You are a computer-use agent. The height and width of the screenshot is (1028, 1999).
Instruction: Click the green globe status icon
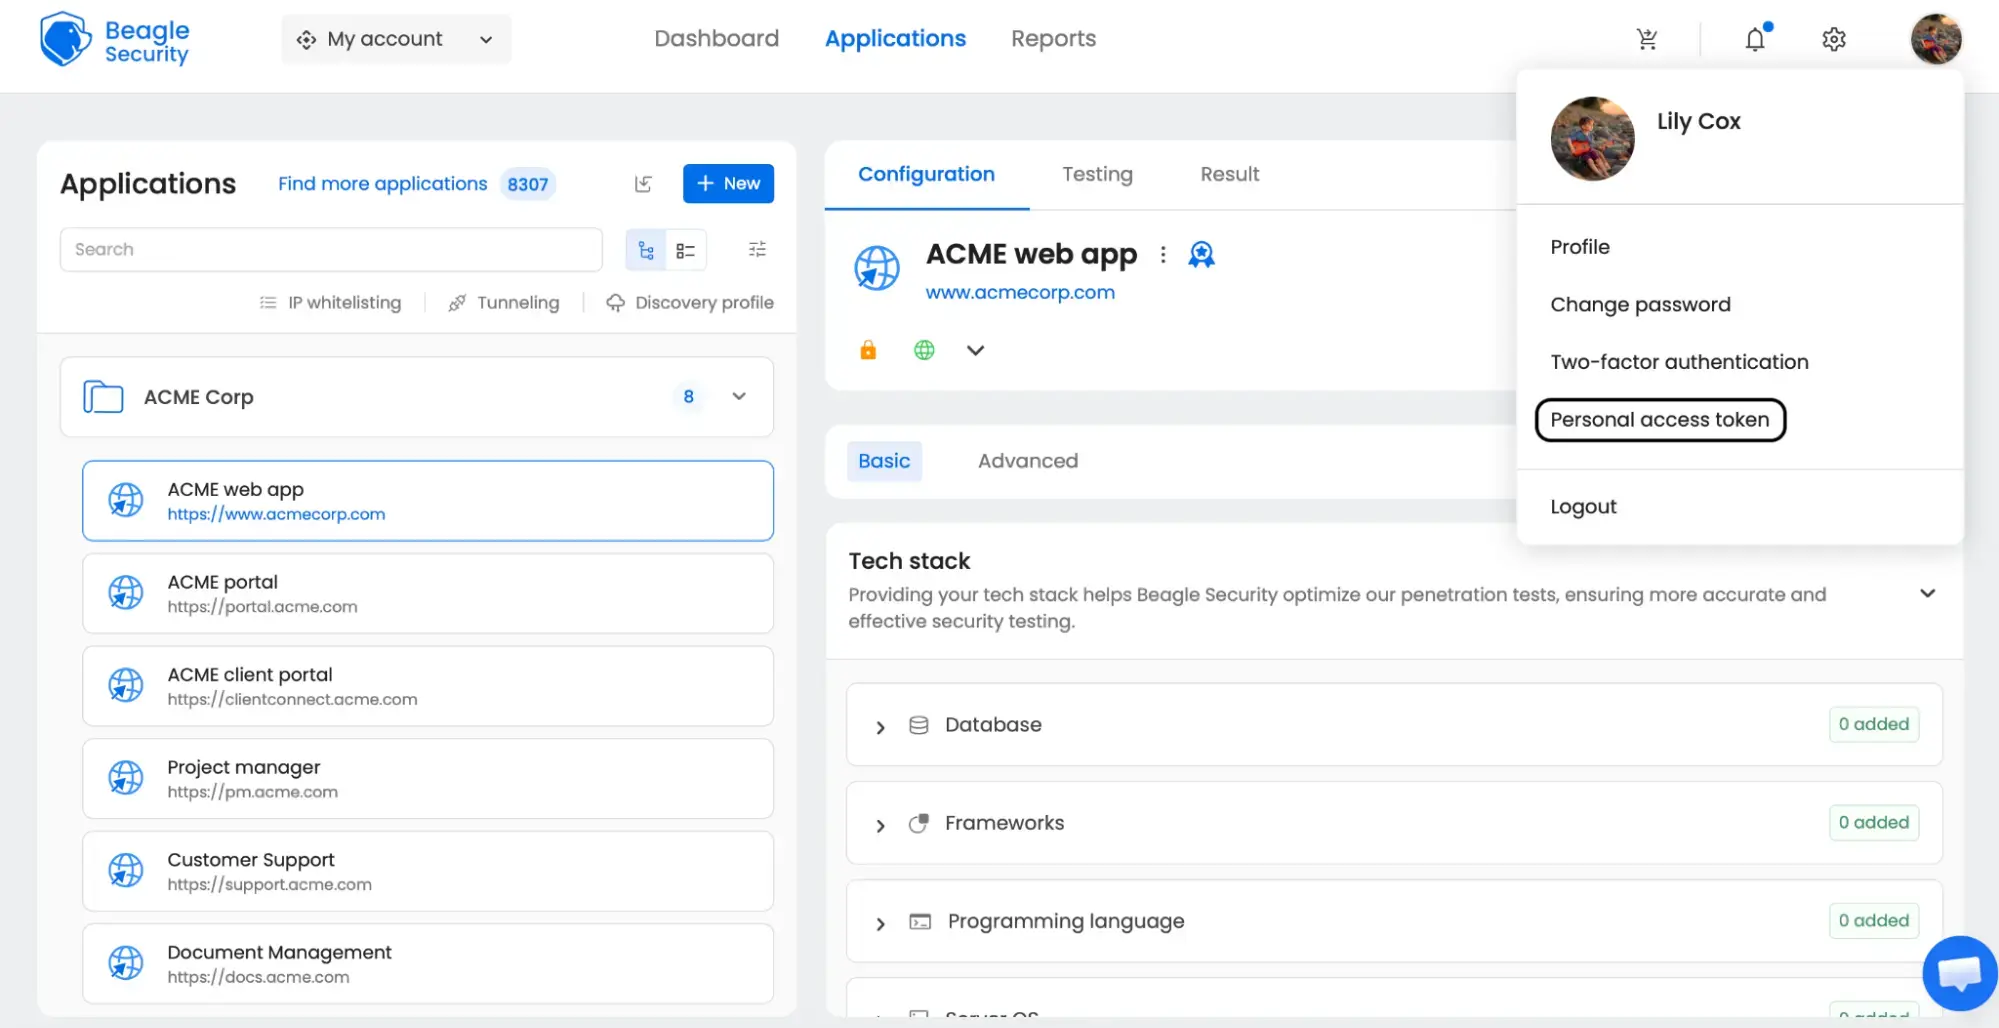point(924,350)
